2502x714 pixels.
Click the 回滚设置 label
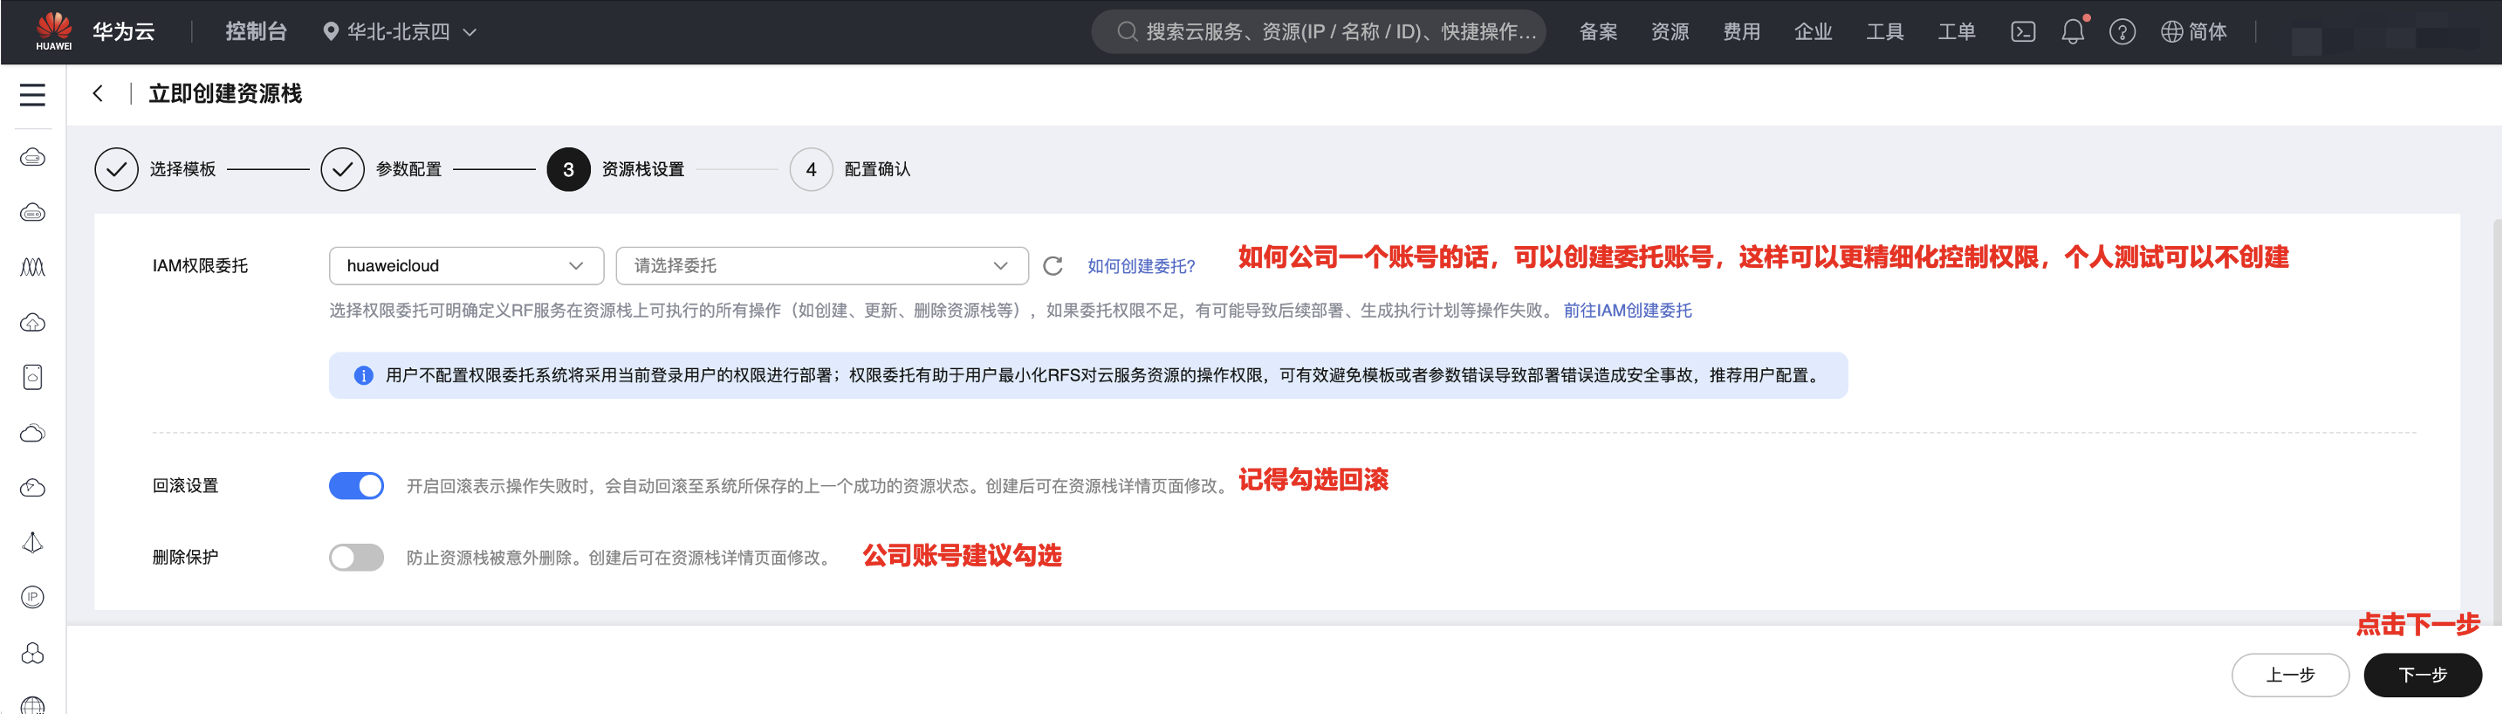click(x=185, y=486)
